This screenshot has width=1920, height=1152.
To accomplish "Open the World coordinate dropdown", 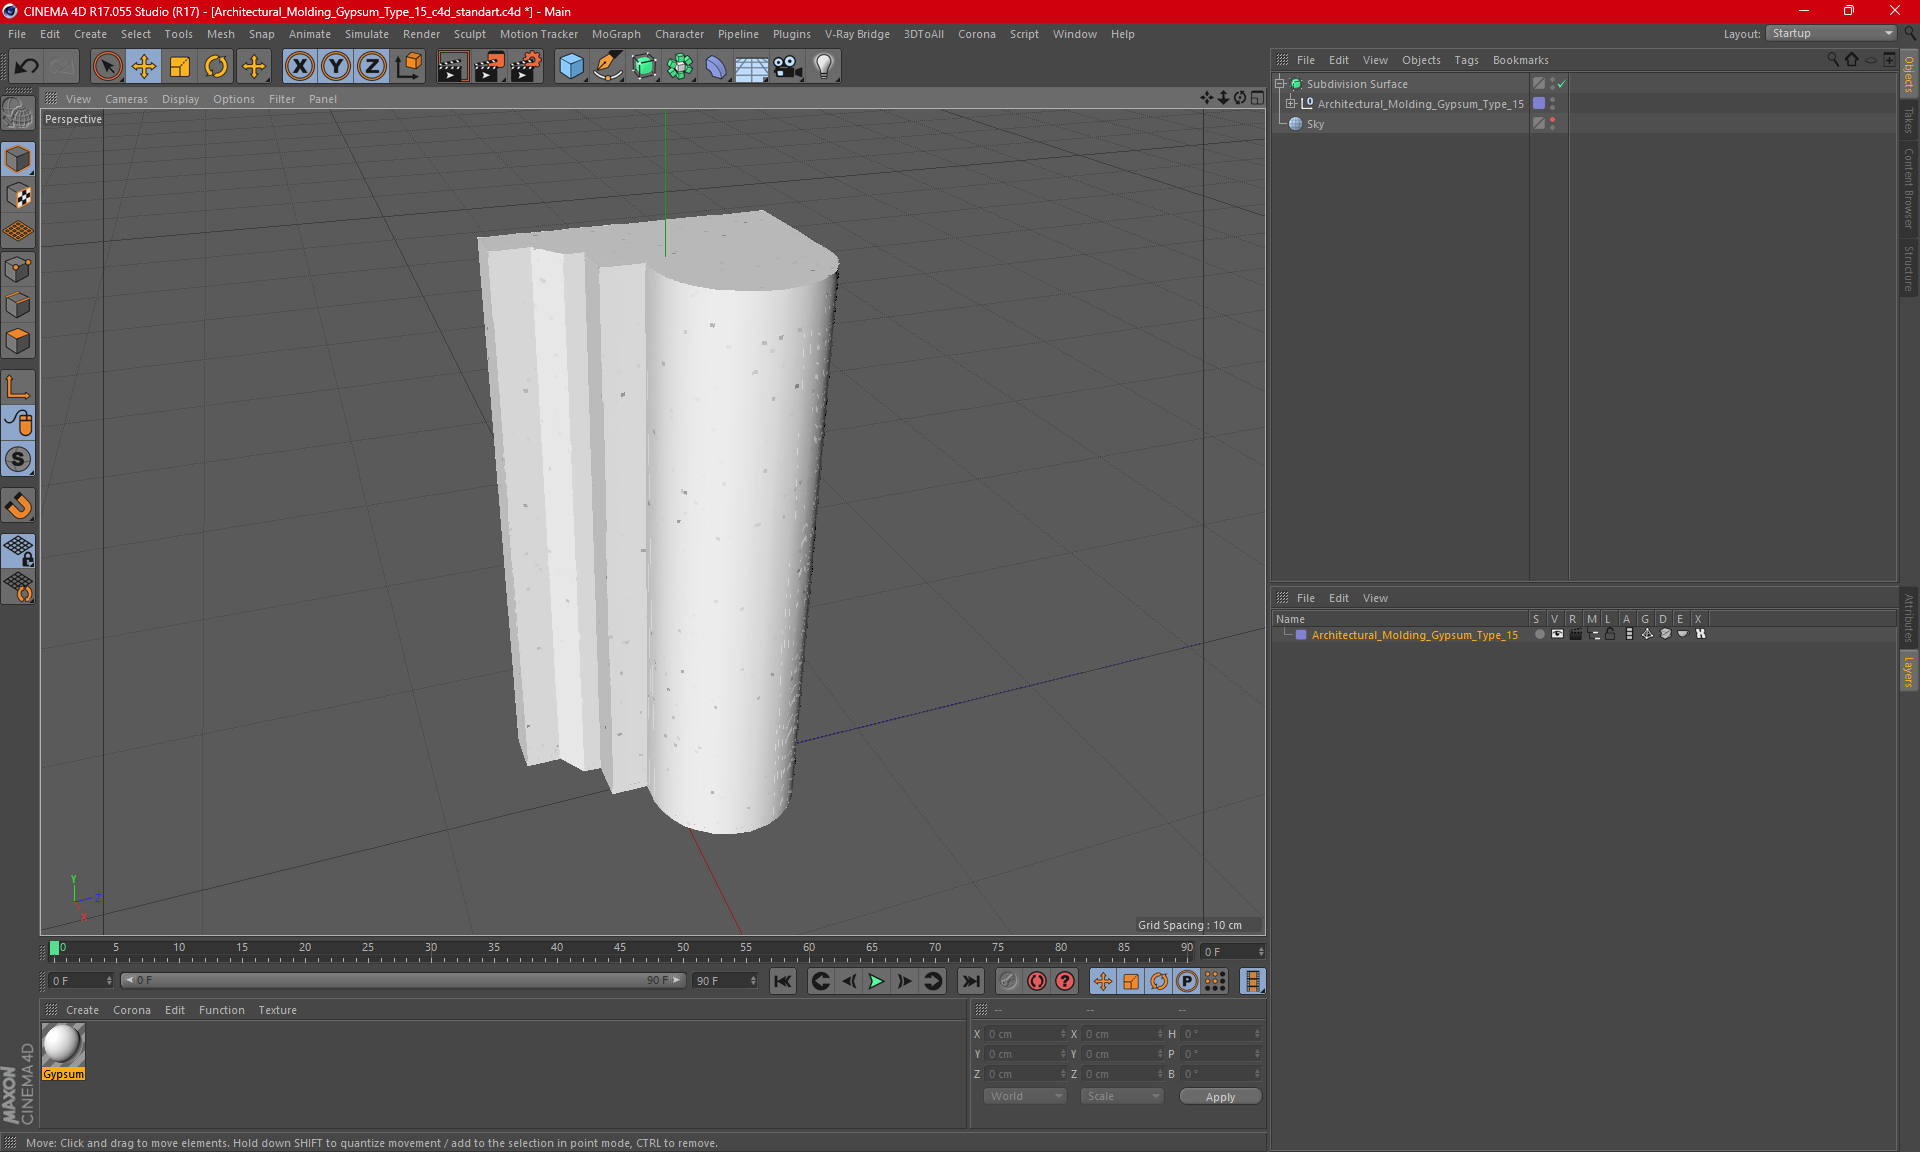I will [x=1026, y=1096].
